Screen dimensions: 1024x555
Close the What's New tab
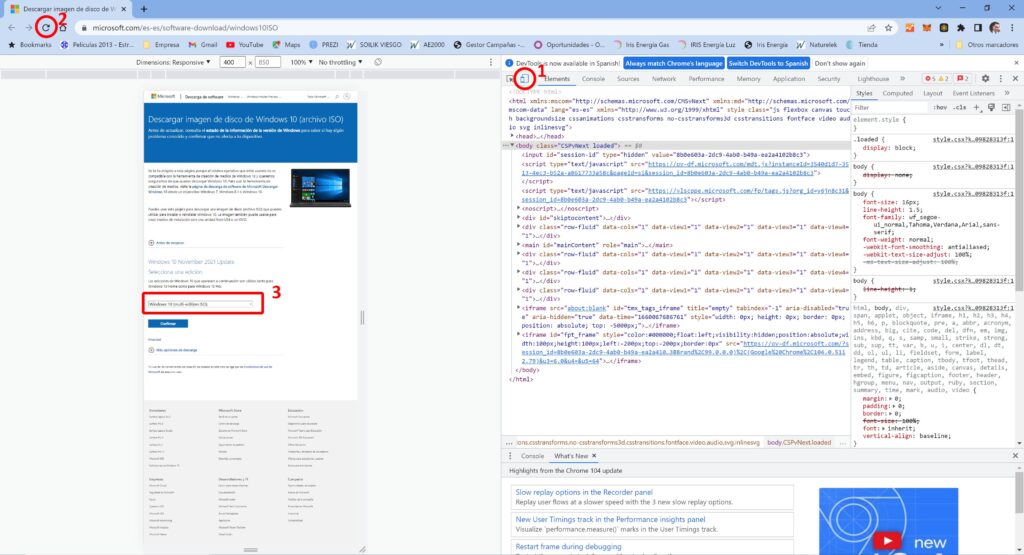(594, 456)
